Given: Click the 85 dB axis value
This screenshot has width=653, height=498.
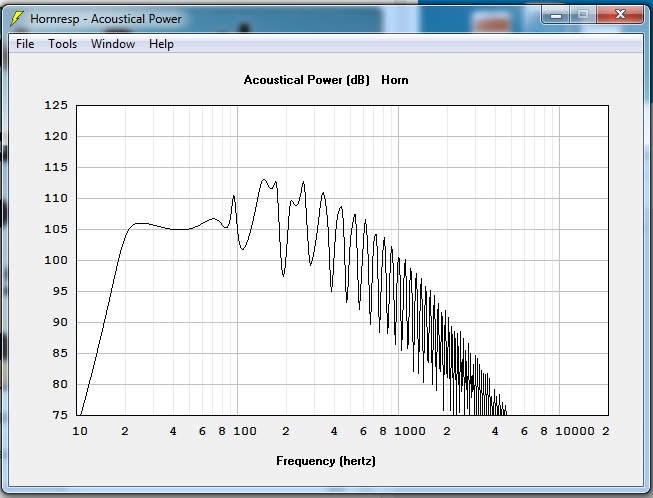Looking at the screenshot, I should pos(60,353).
